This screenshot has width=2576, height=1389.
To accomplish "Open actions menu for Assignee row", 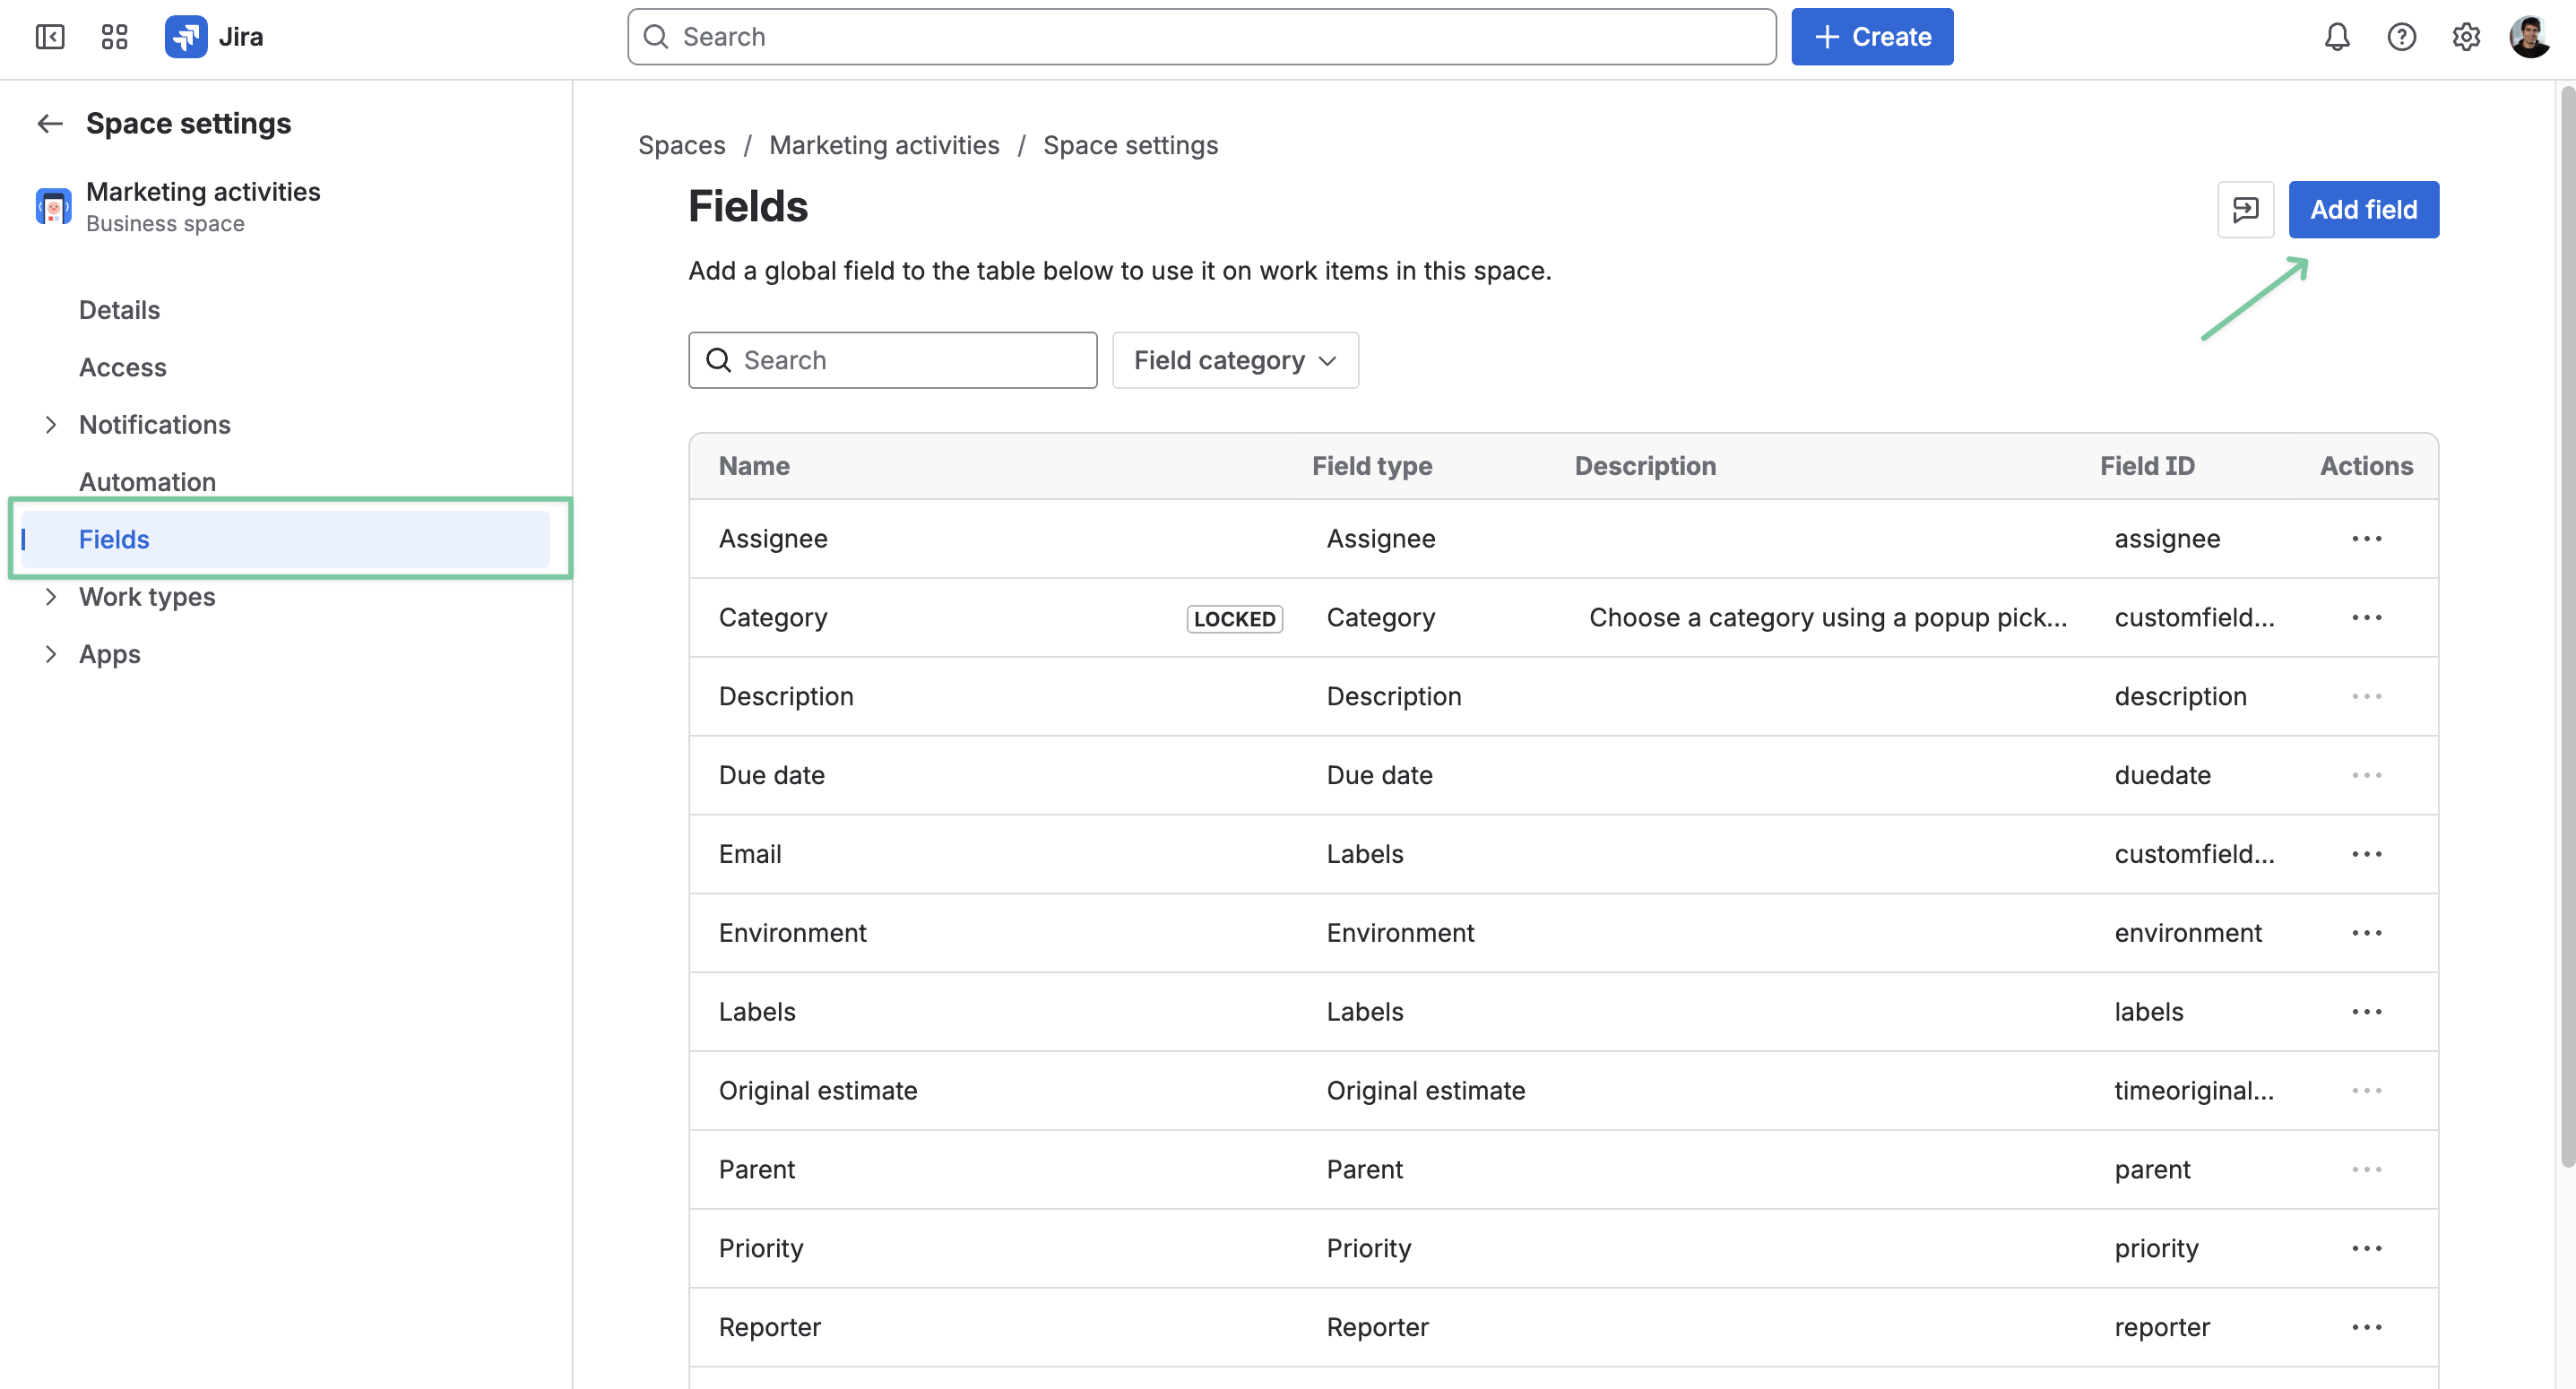I will (x=2366, y=539).
